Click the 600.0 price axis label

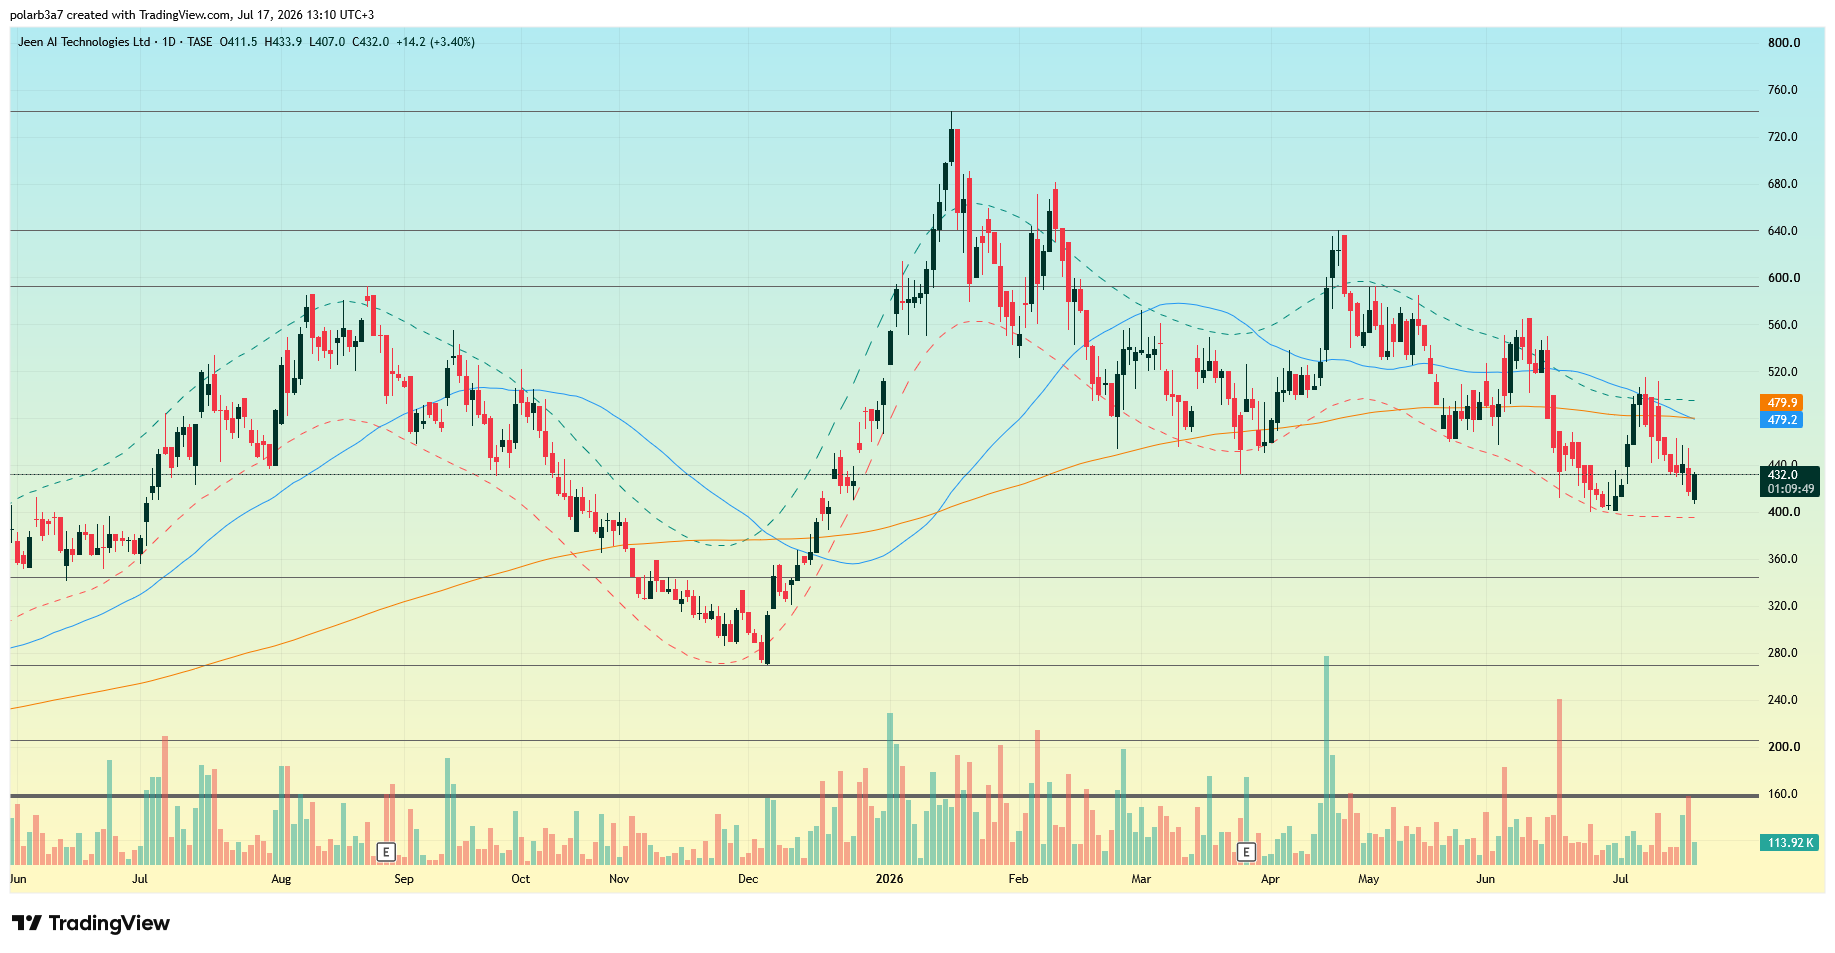tap(1784, 278)
